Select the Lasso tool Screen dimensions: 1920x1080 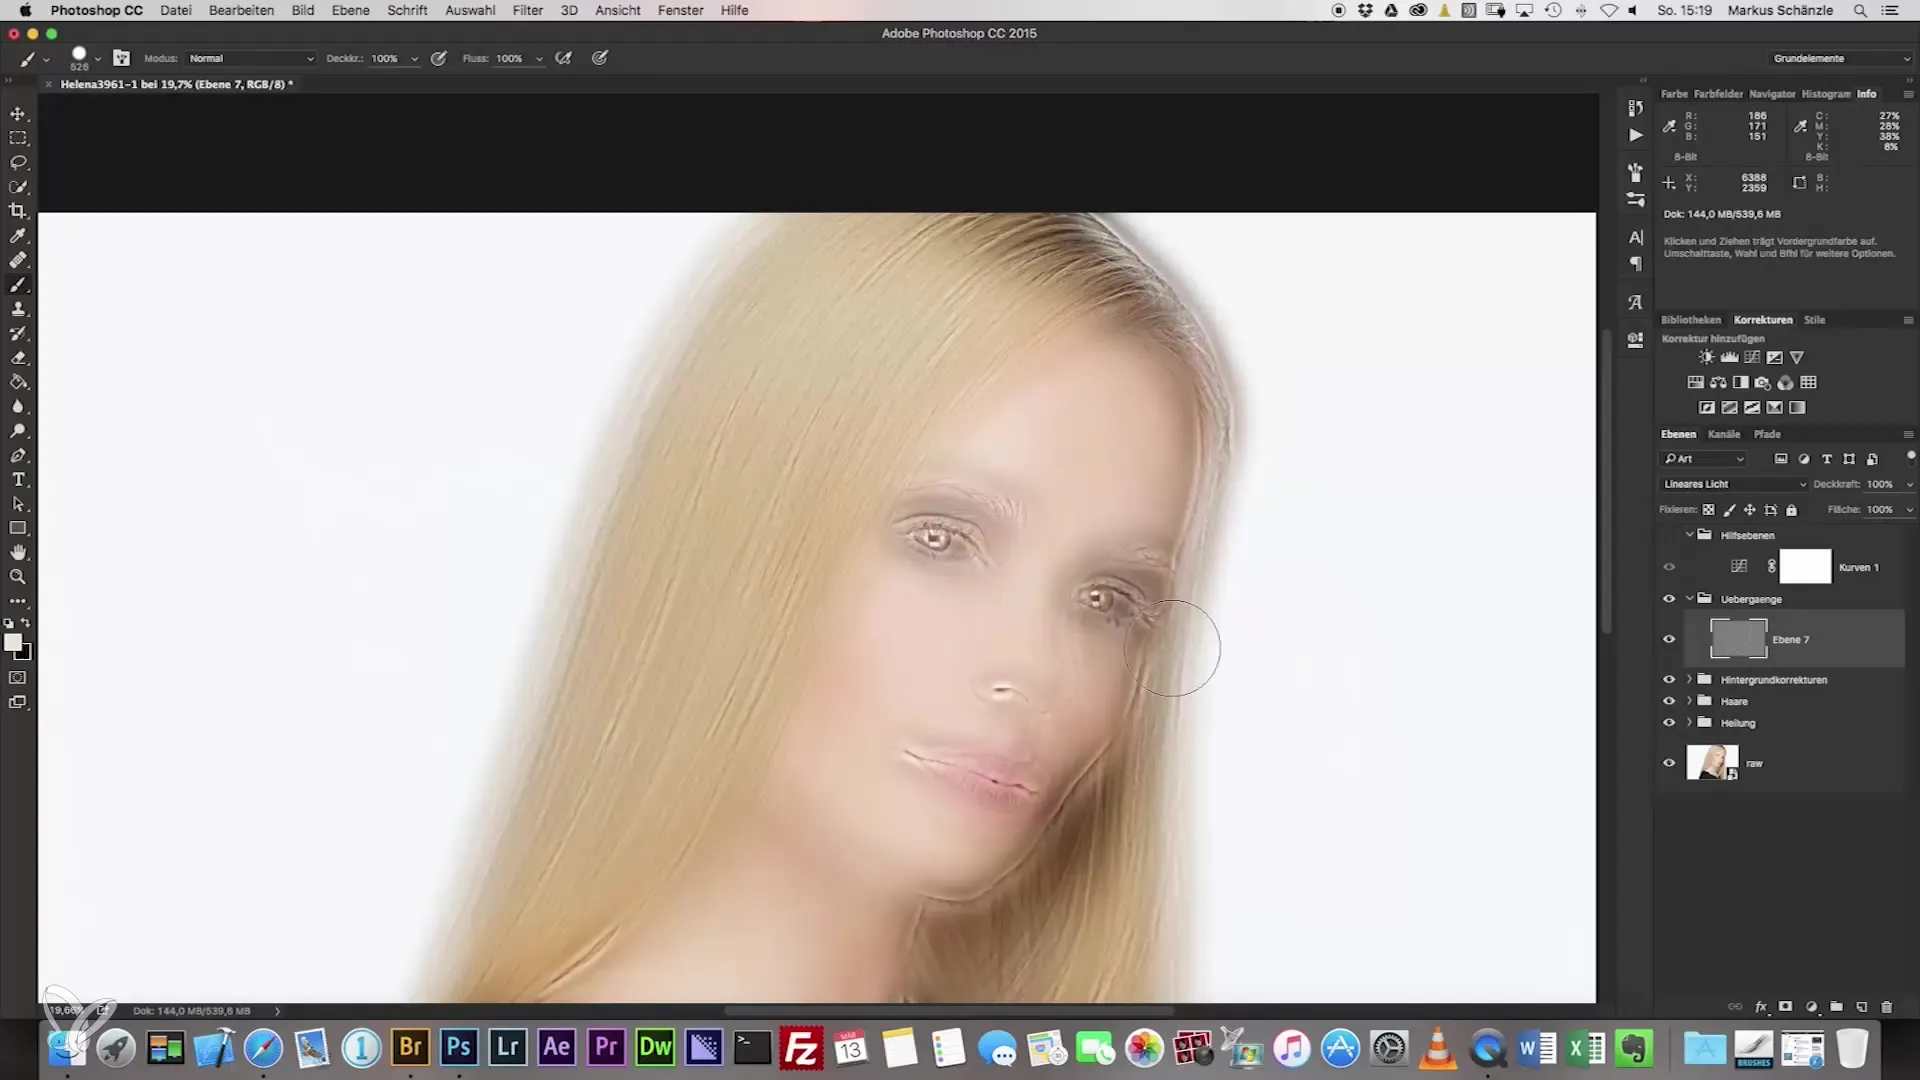18,162
